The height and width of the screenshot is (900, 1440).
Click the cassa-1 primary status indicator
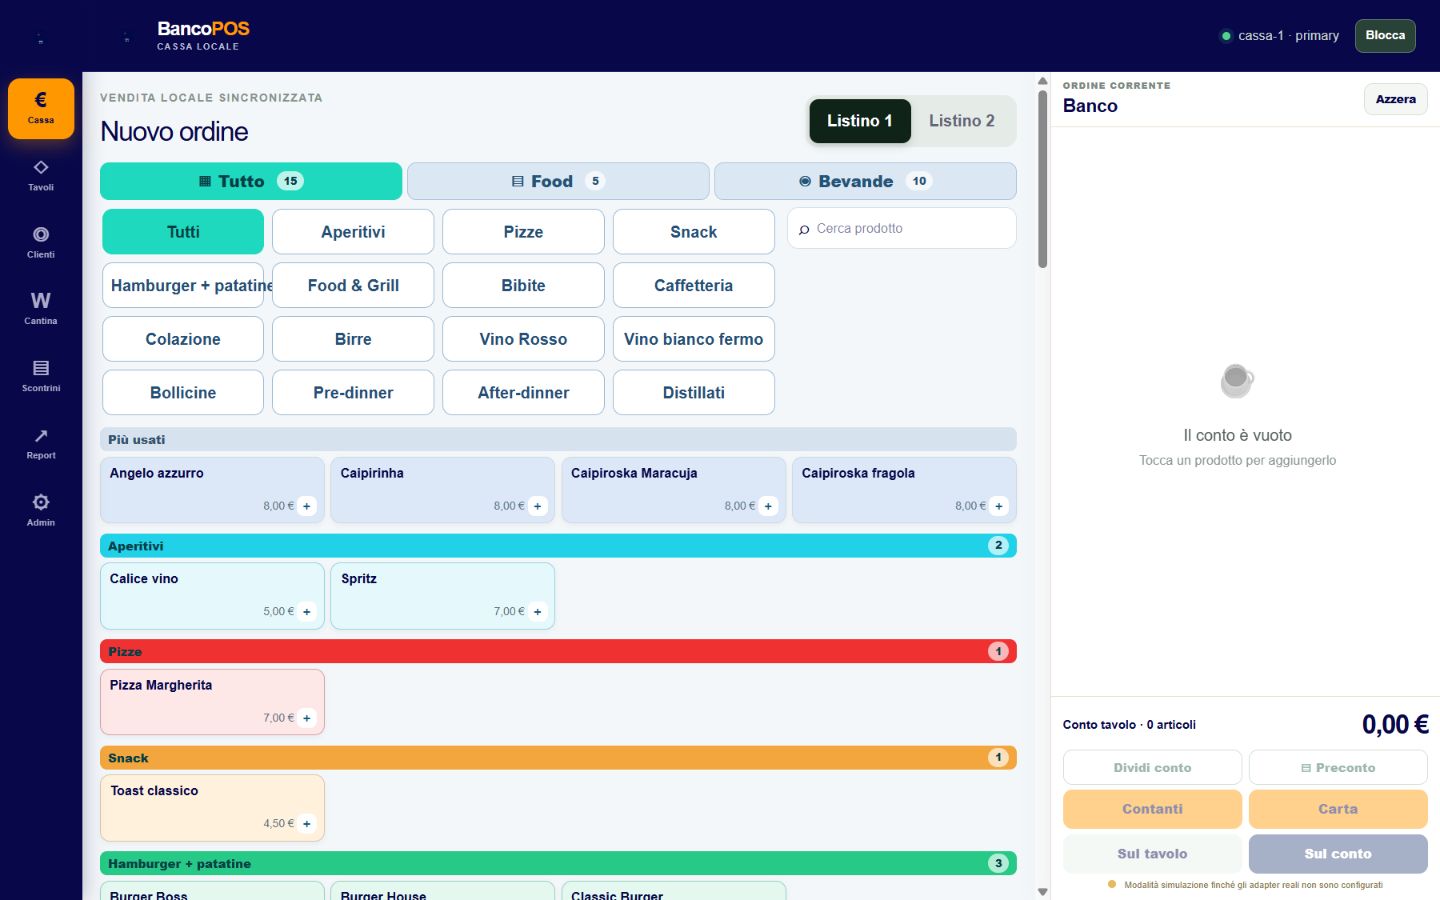(x=1280, y=36)
